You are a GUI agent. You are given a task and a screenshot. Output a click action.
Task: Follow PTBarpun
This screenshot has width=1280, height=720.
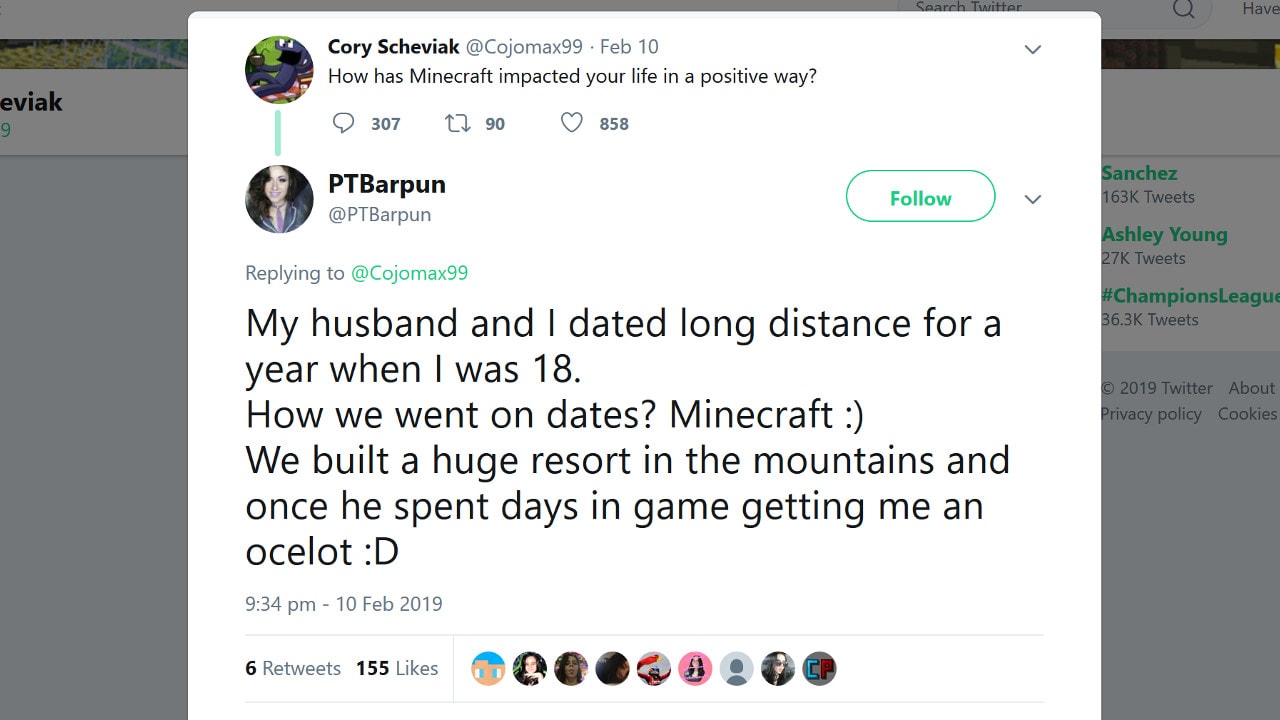point(920,197)
